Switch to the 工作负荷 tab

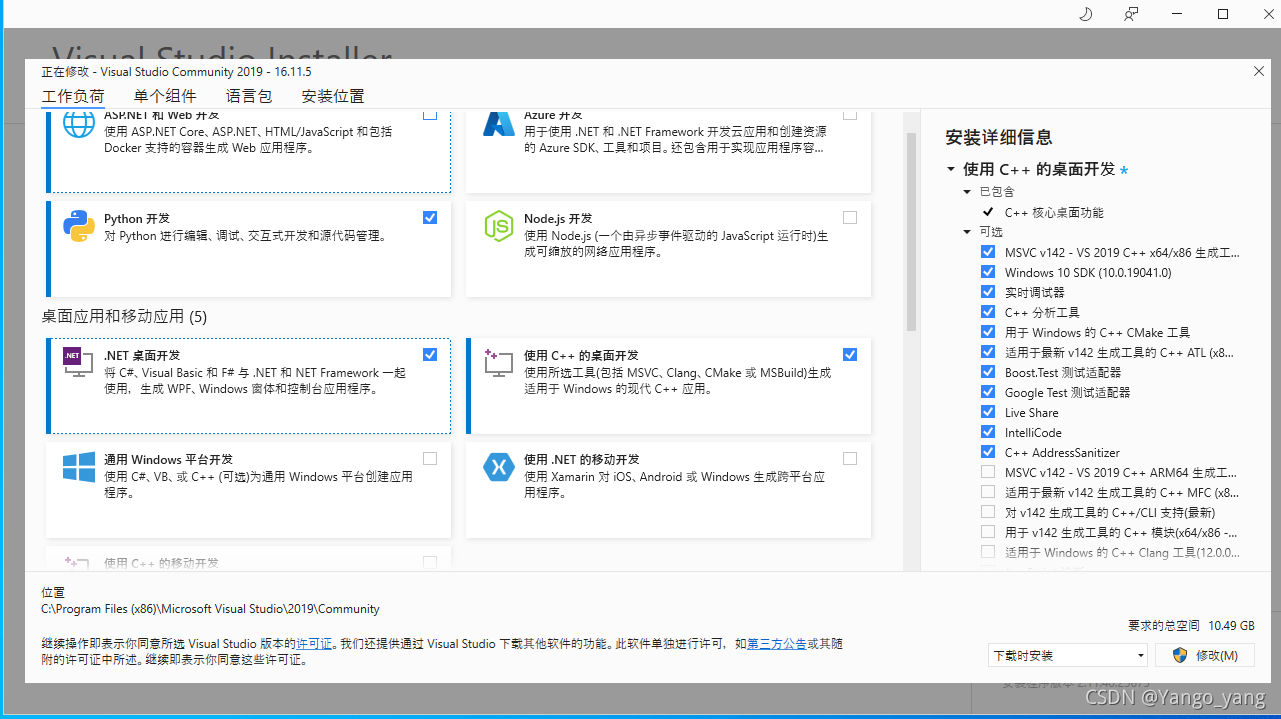point(72,96)
